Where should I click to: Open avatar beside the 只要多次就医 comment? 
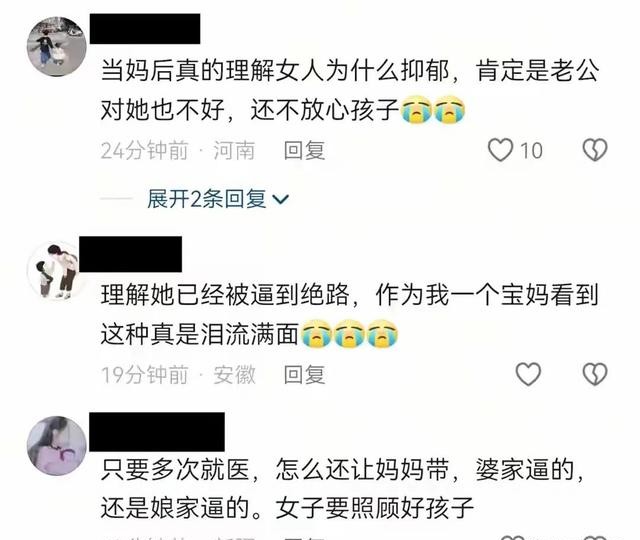56,446
